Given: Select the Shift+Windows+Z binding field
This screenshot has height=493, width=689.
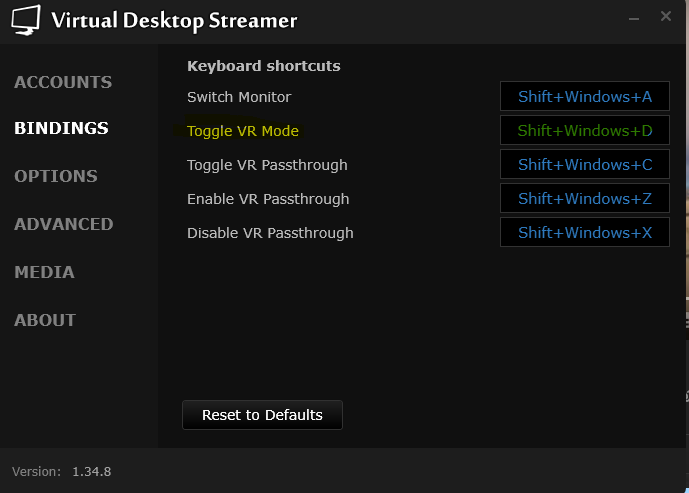Looking at the screenshot, I should (x=584, y=199).
